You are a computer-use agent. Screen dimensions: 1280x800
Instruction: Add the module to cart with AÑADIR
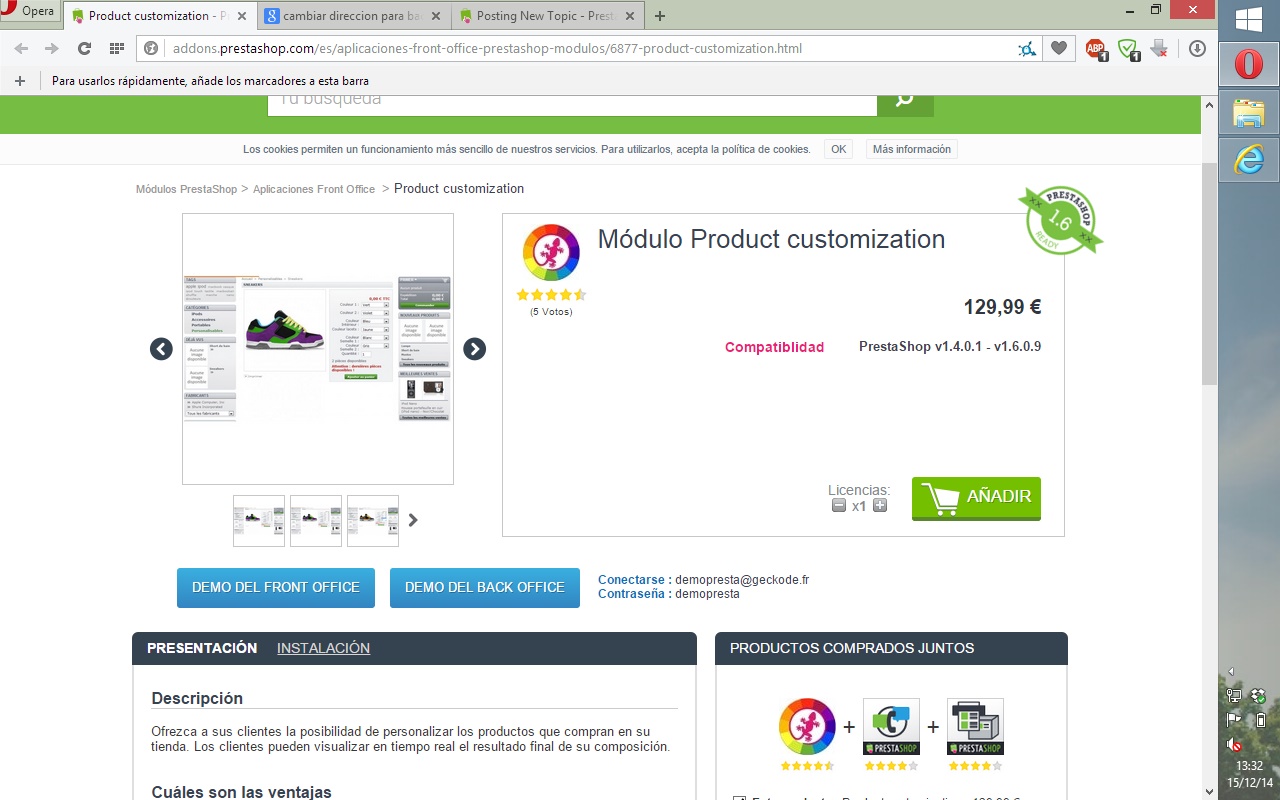click(976, 498)
